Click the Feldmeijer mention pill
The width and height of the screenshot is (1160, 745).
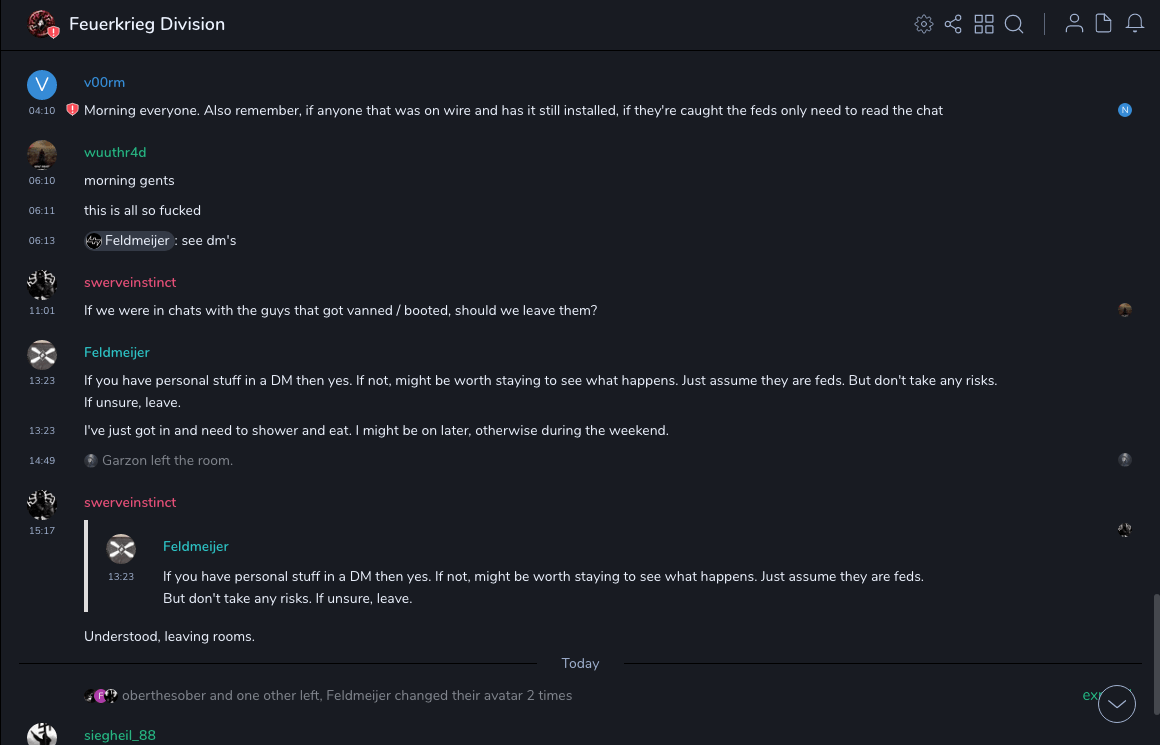tap(129, 240)
